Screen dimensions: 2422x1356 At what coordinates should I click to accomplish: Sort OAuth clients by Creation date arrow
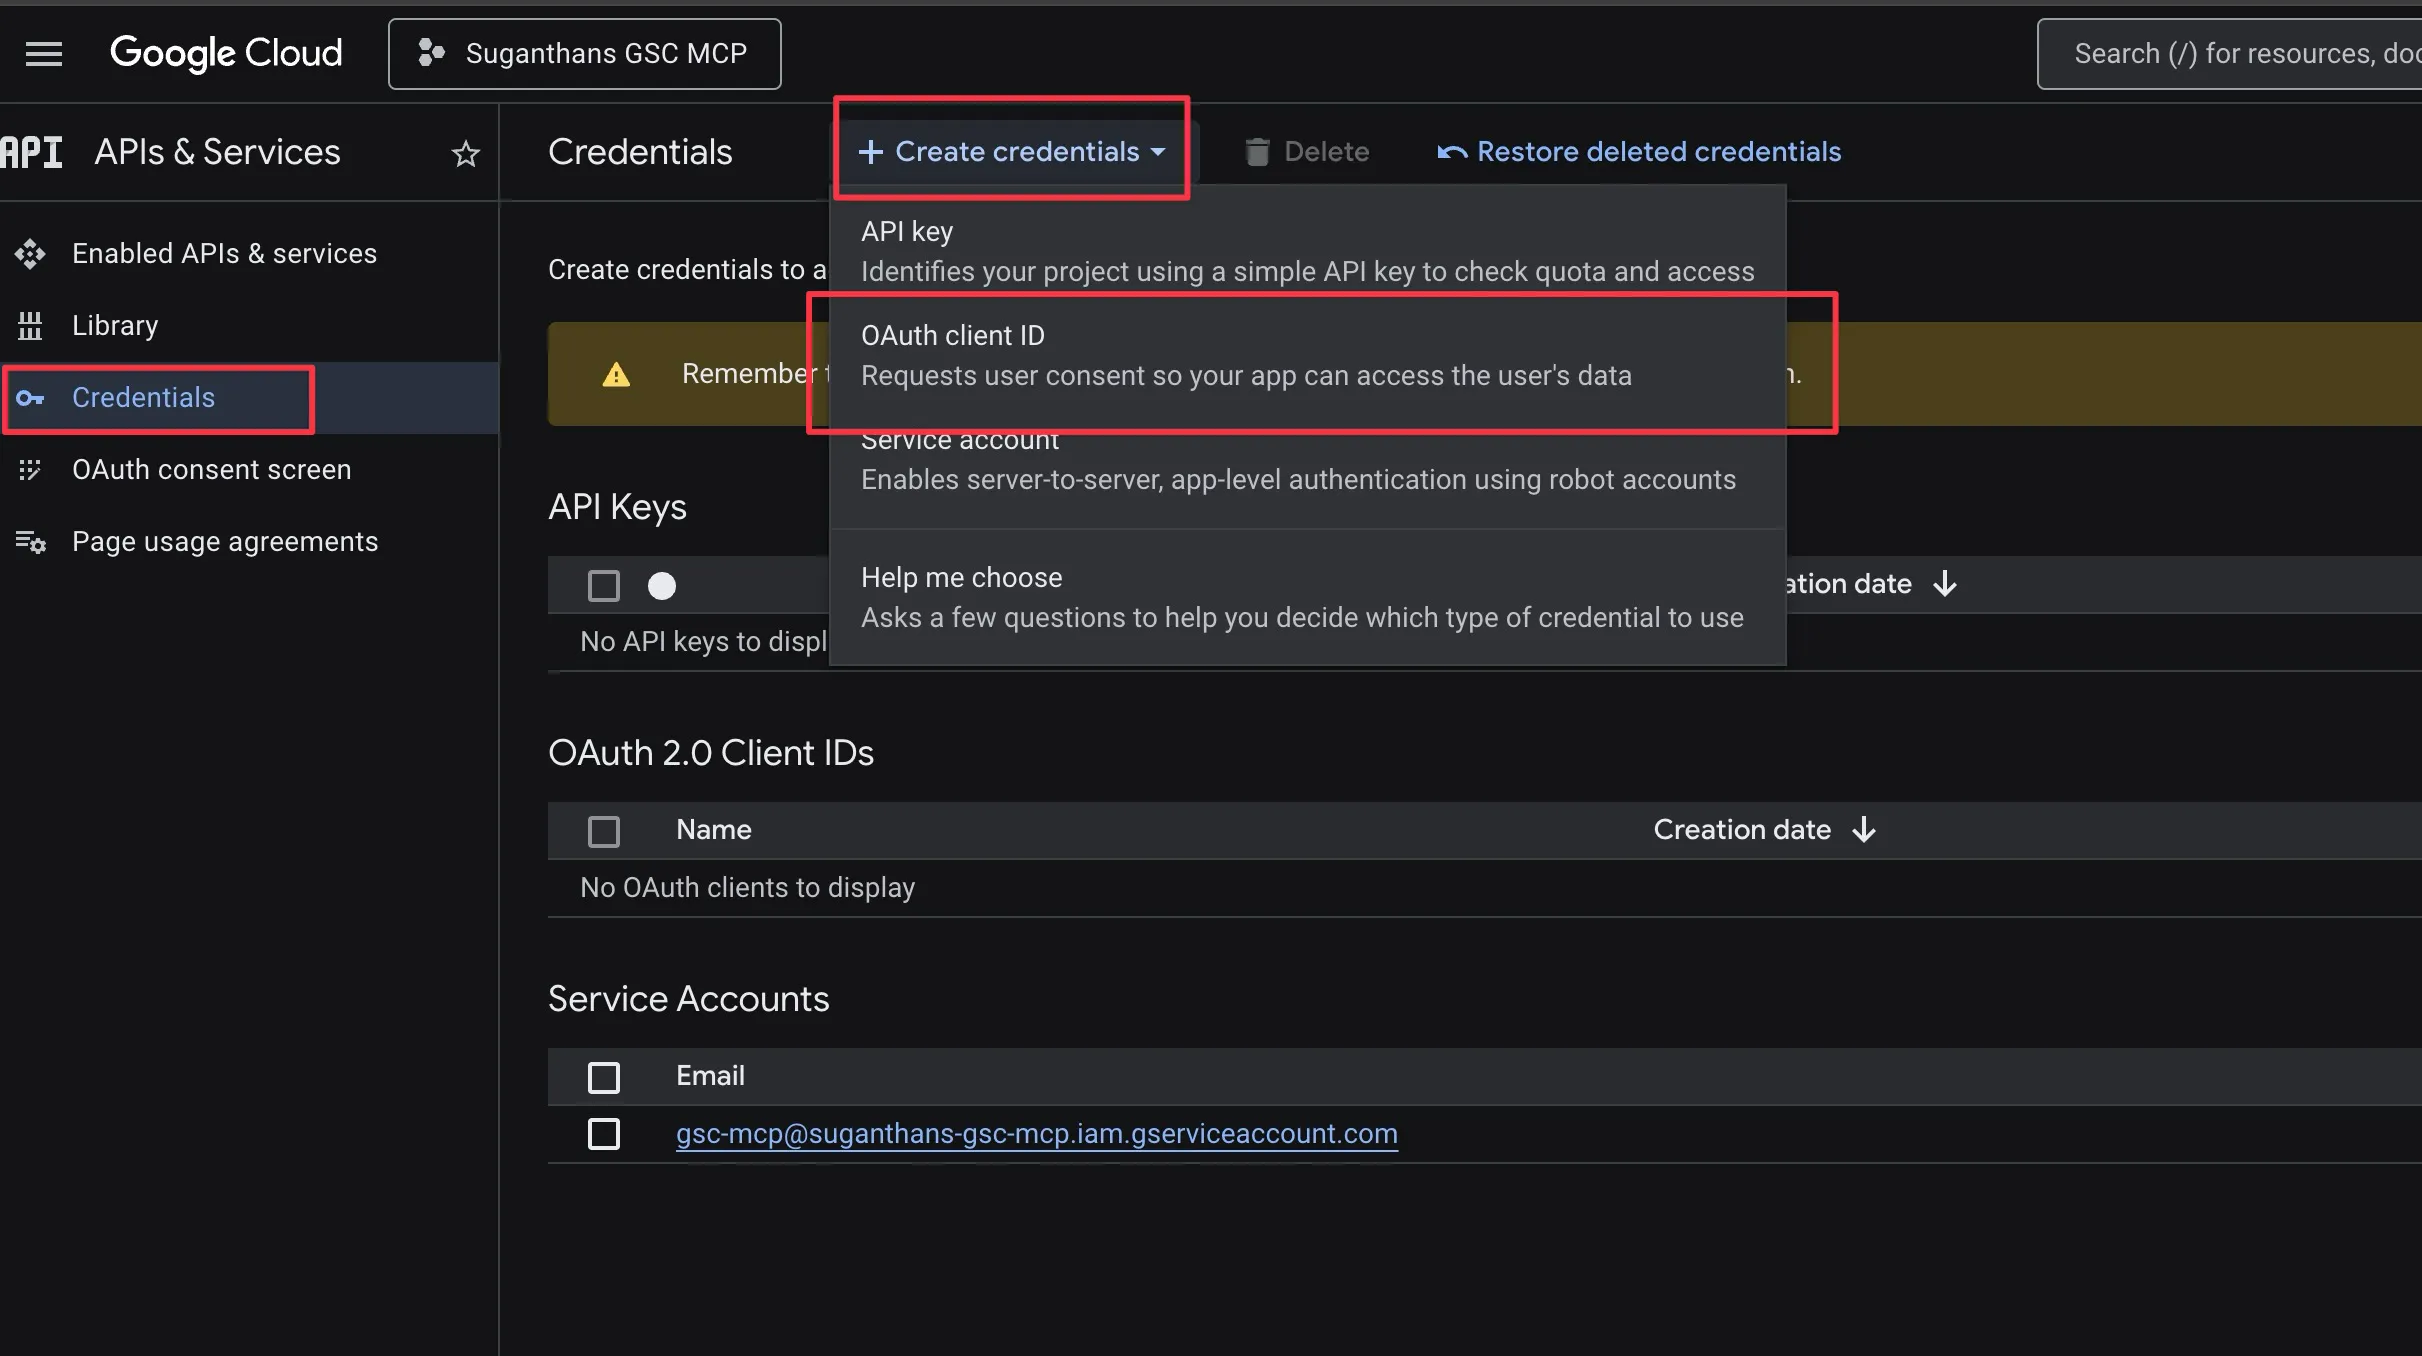[1863, 830]
